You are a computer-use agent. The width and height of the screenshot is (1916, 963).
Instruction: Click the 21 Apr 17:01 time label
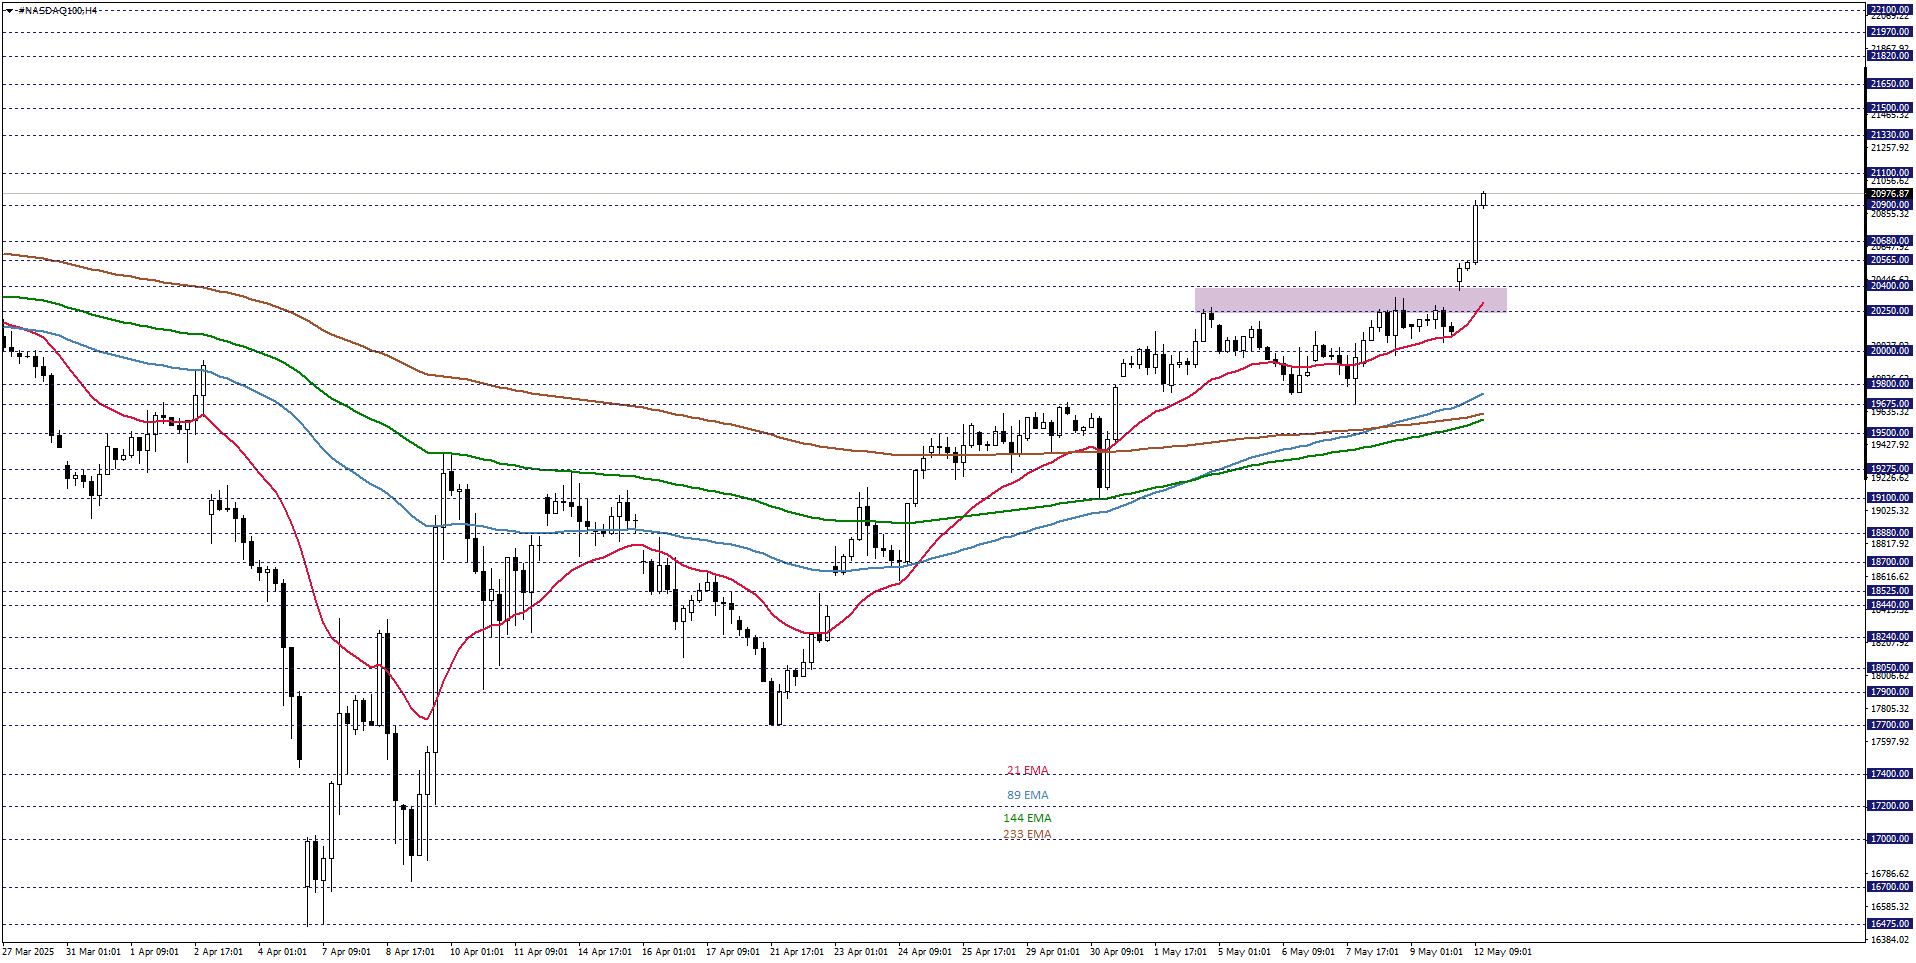[797, 952]
